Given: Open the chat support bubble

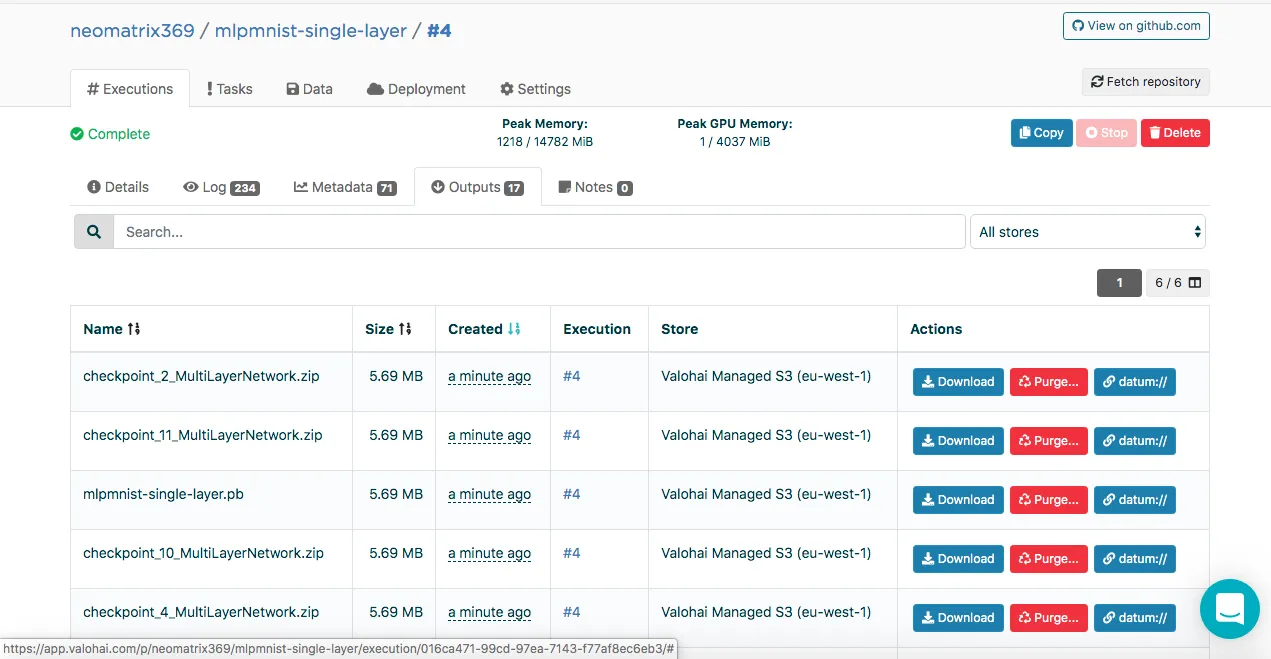Looking at the screenshot, I should 1230,608.
